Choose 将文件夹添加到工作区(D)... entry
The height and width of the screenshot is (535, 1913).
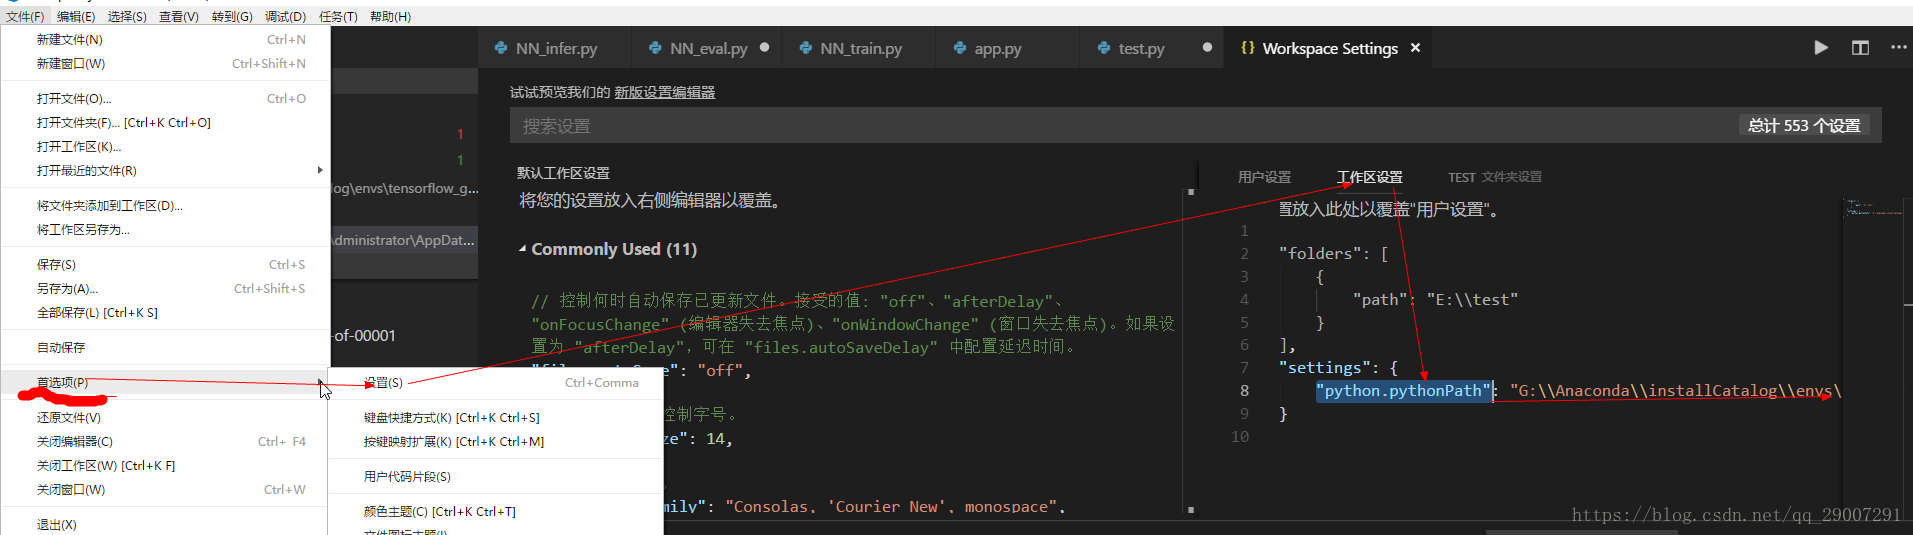point(166,205)
